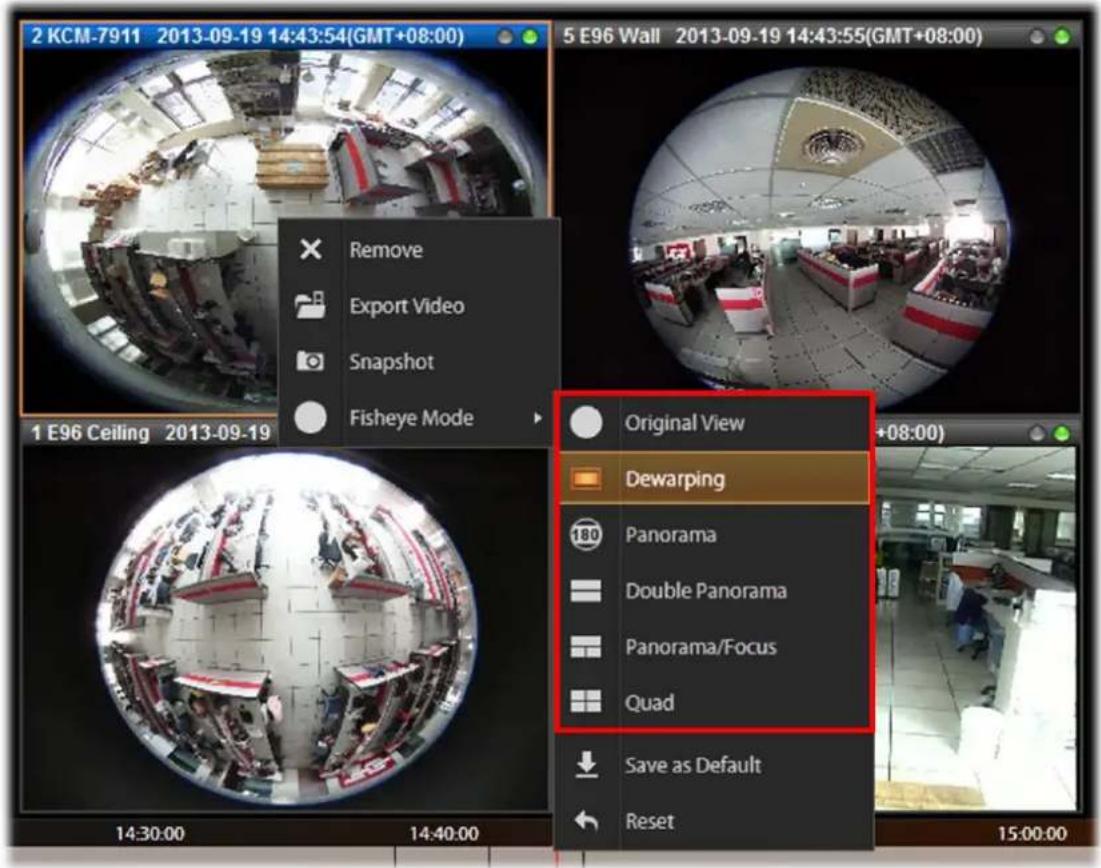Select the 5 E96 Wall title bar
1101x868 pixels.
819,36
